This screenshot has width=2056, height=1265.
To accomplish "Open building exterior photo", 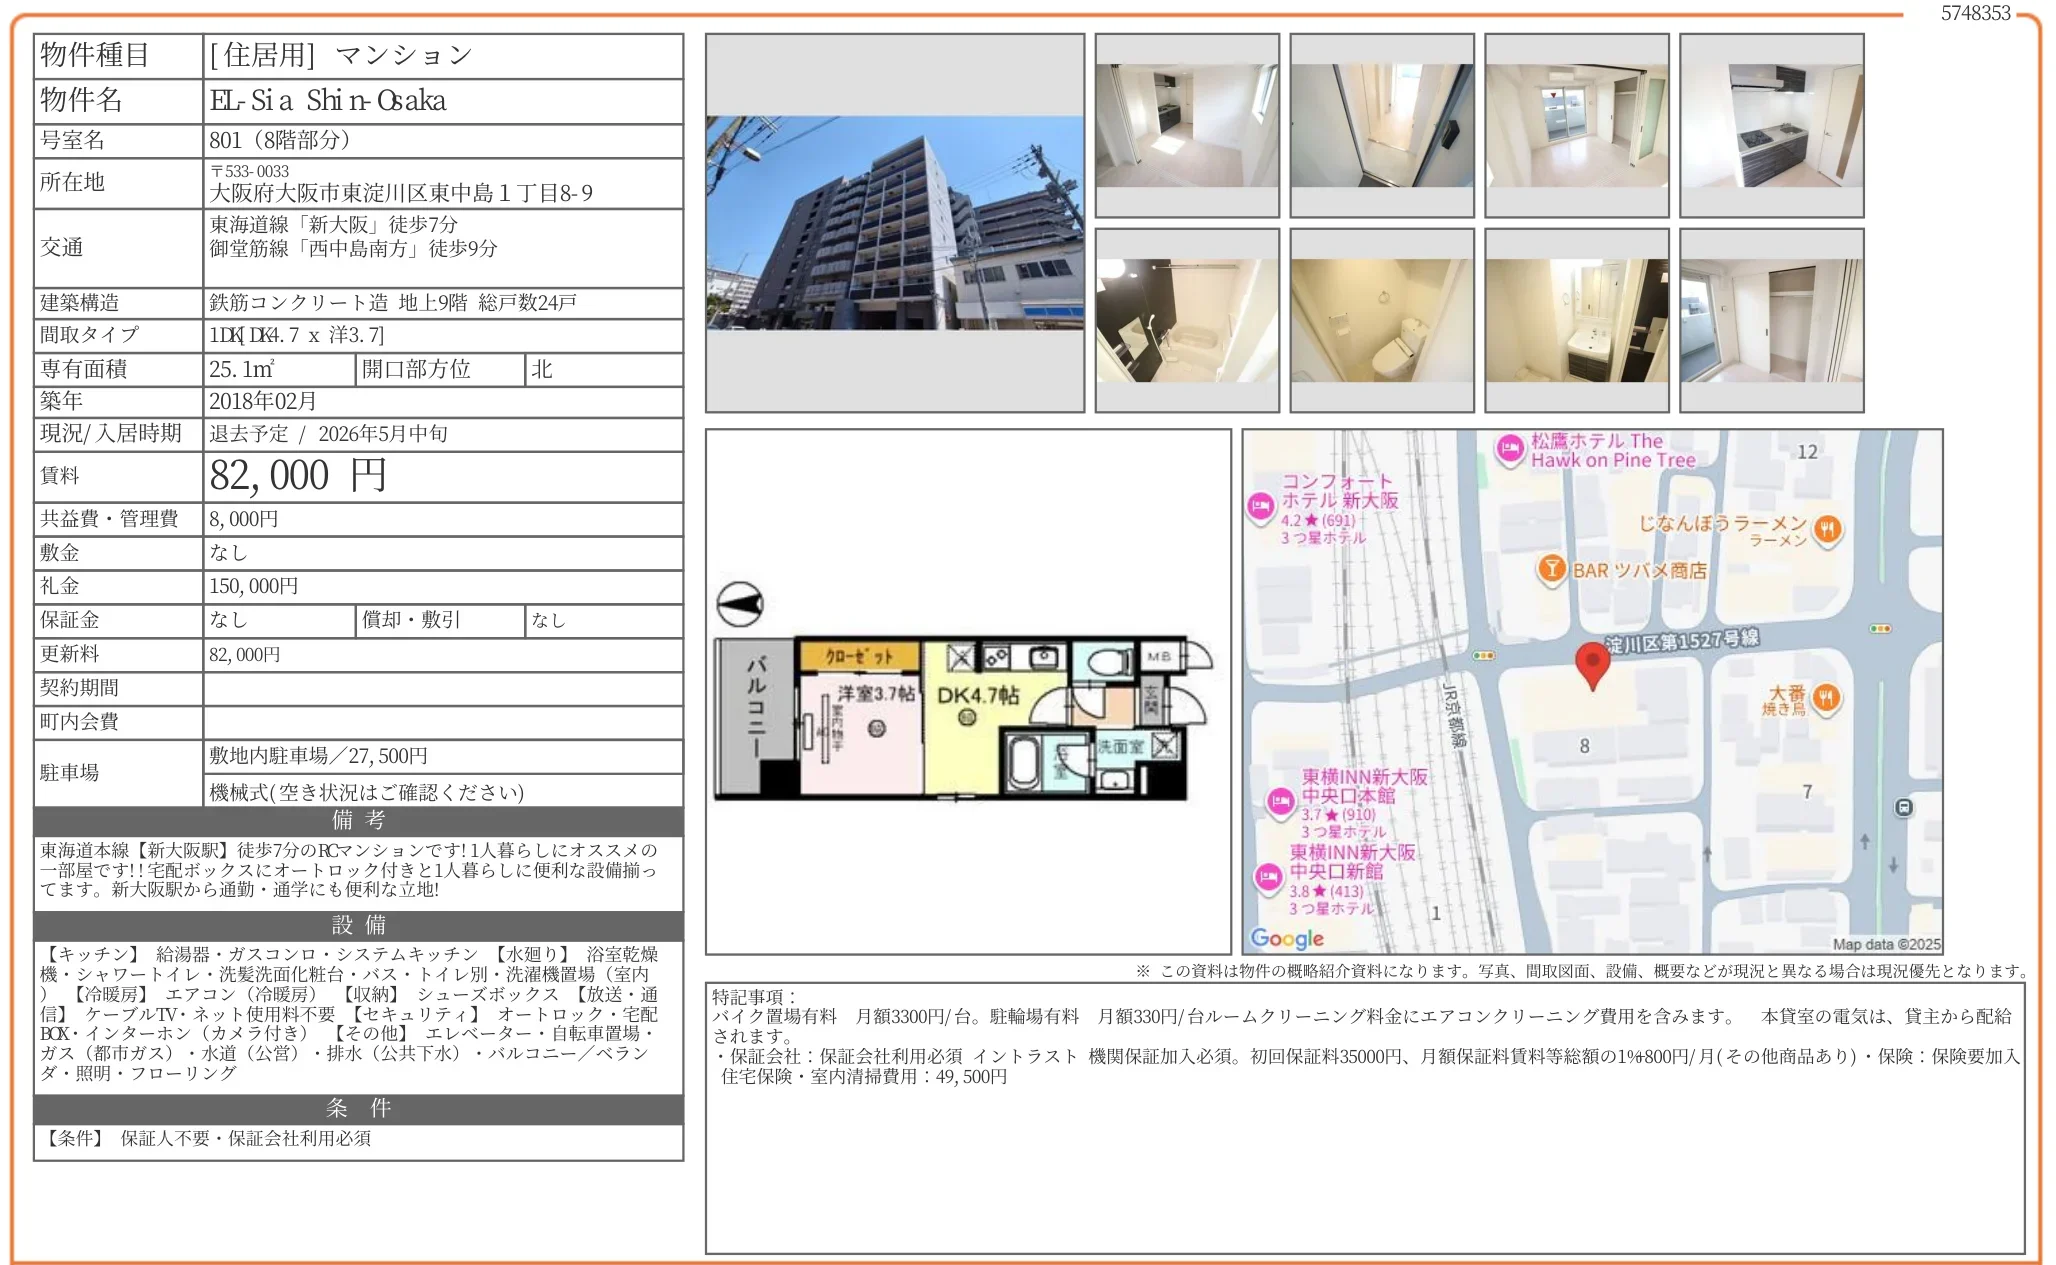I will 894,222.
